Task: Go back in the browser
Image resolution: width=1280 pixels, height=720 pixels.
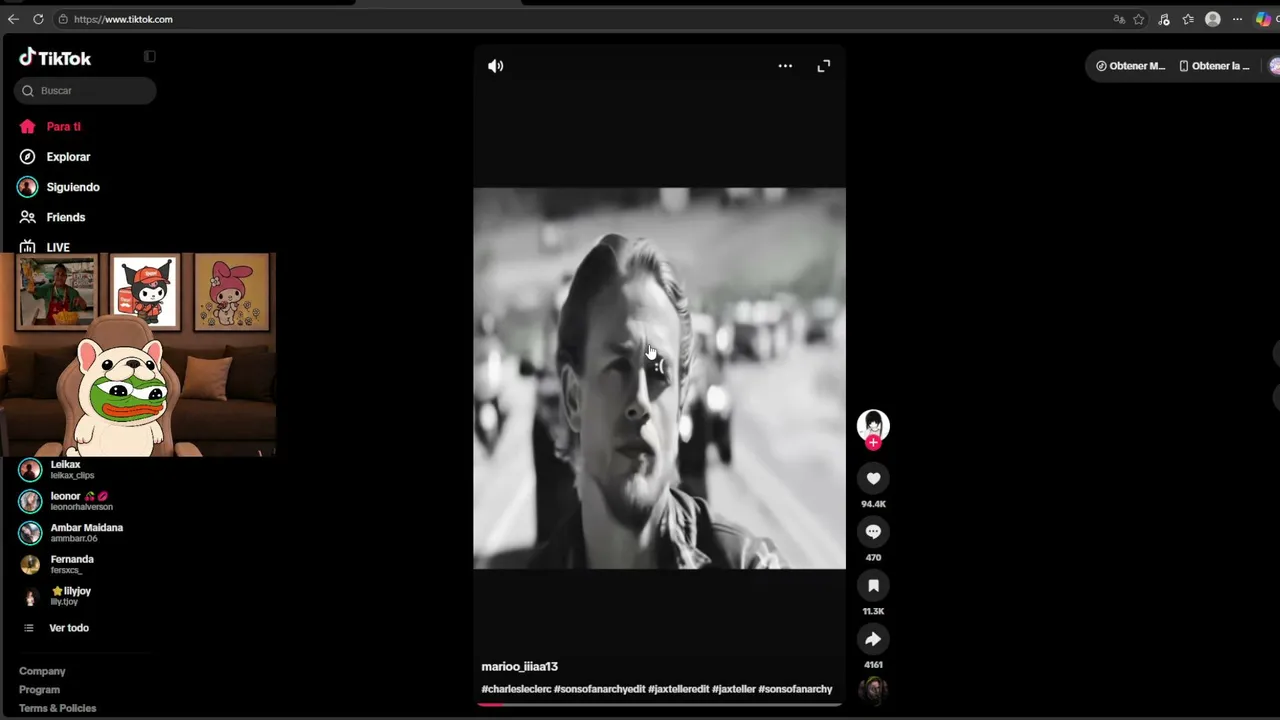Action: (13, 19)
